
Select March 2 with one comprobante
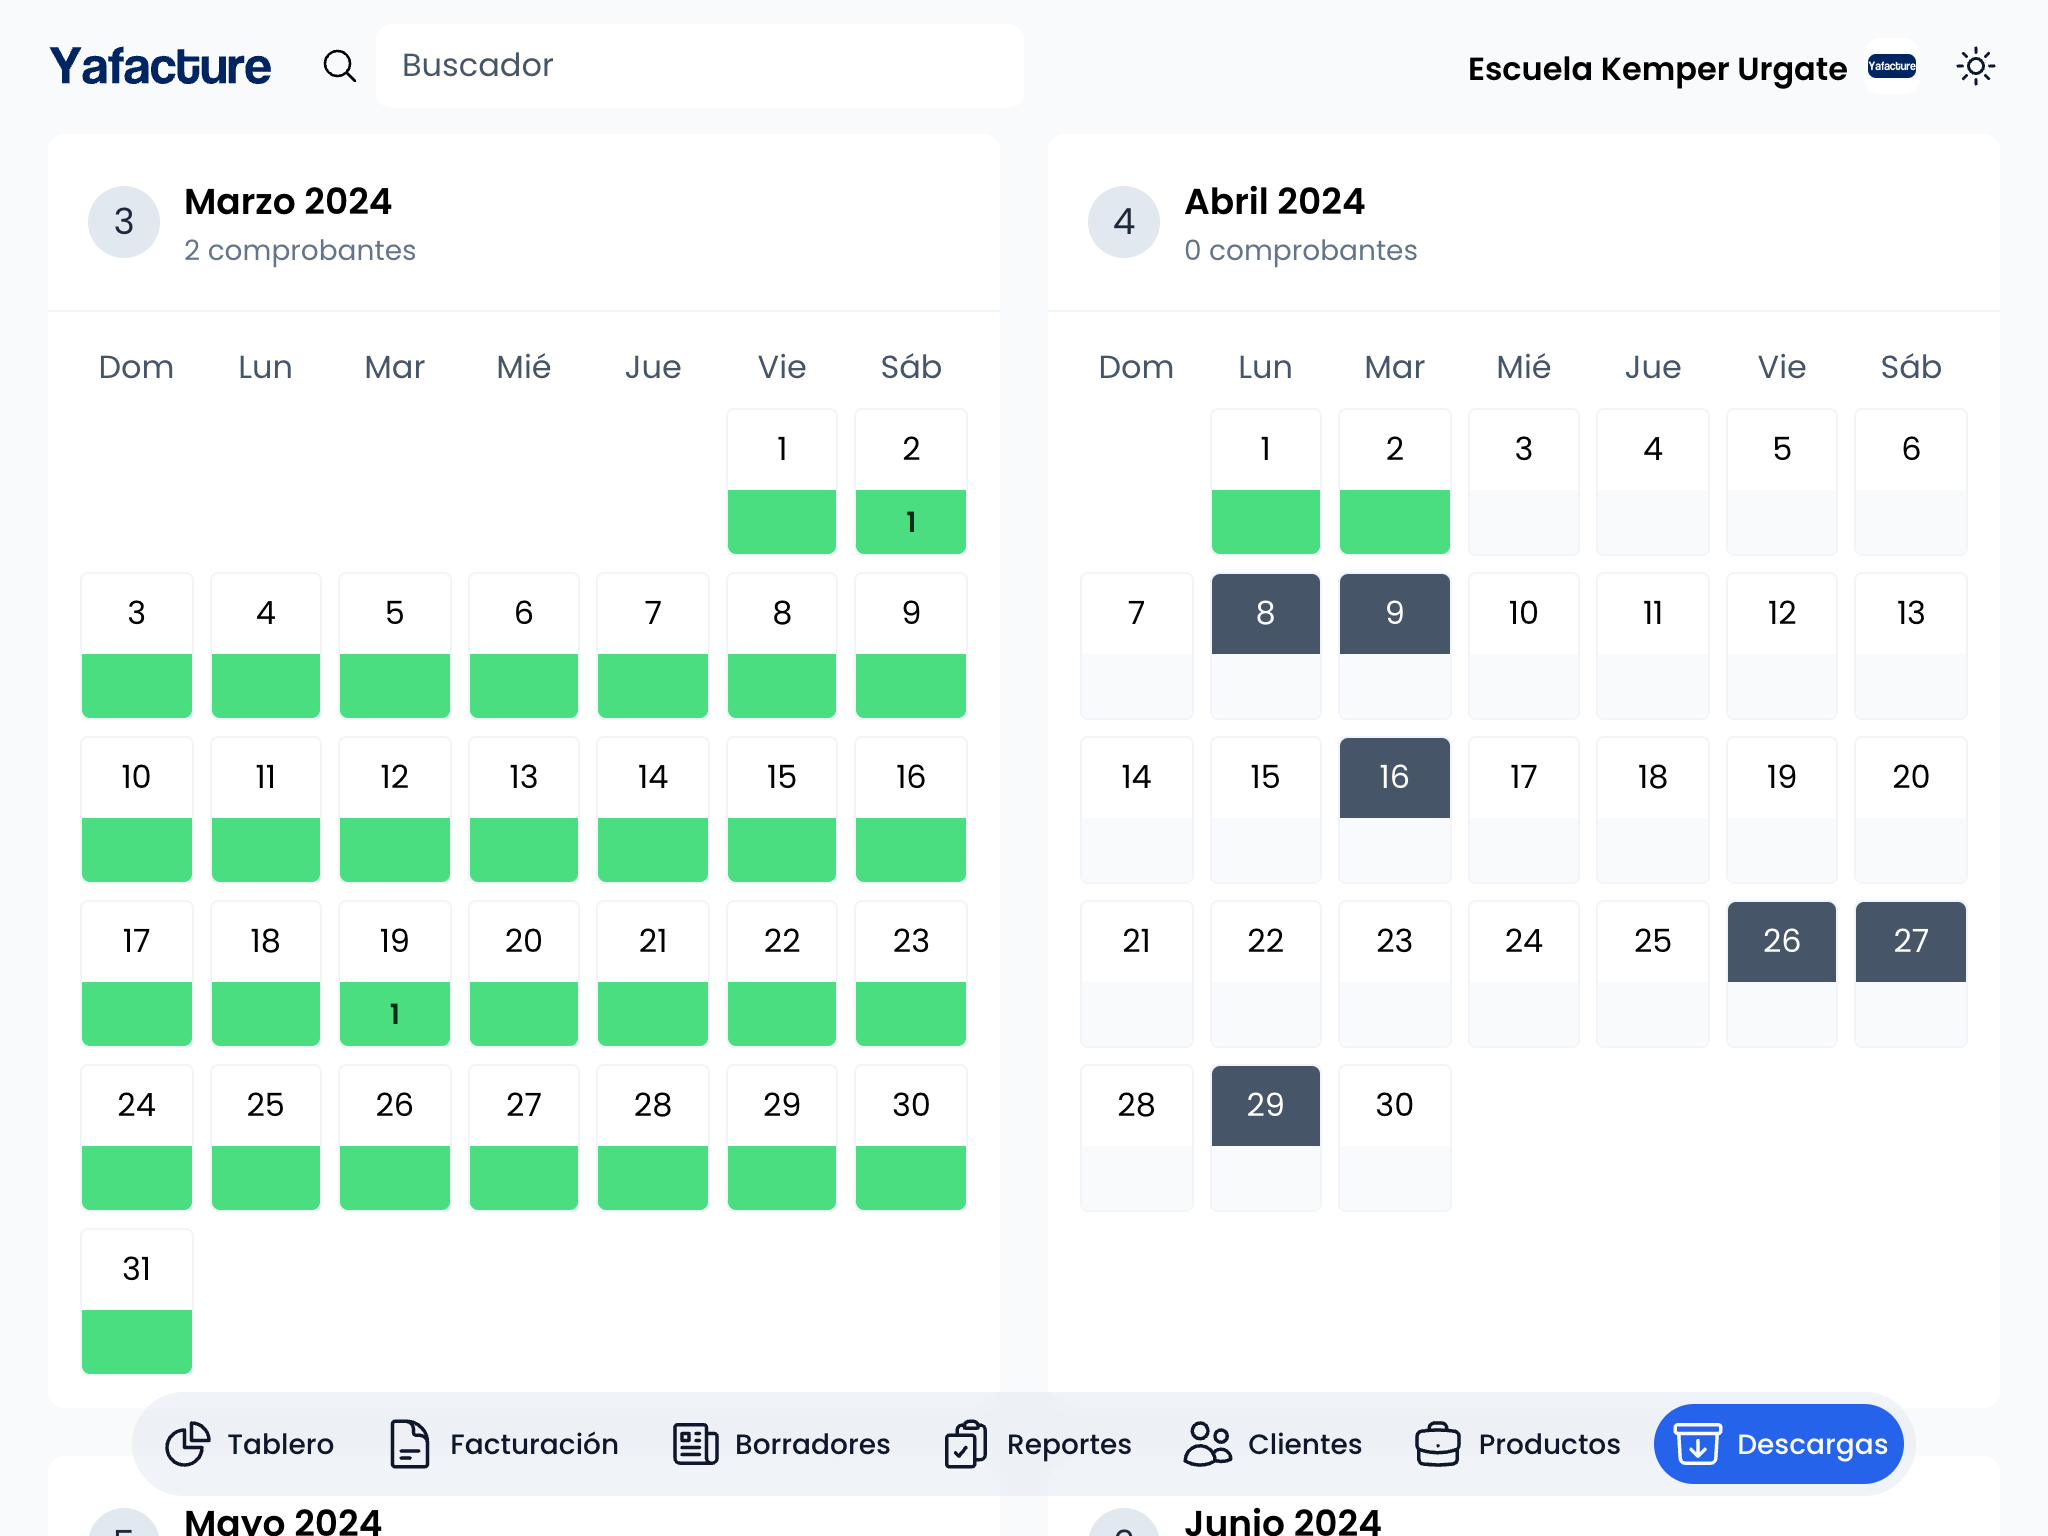(x=911, y=481)
